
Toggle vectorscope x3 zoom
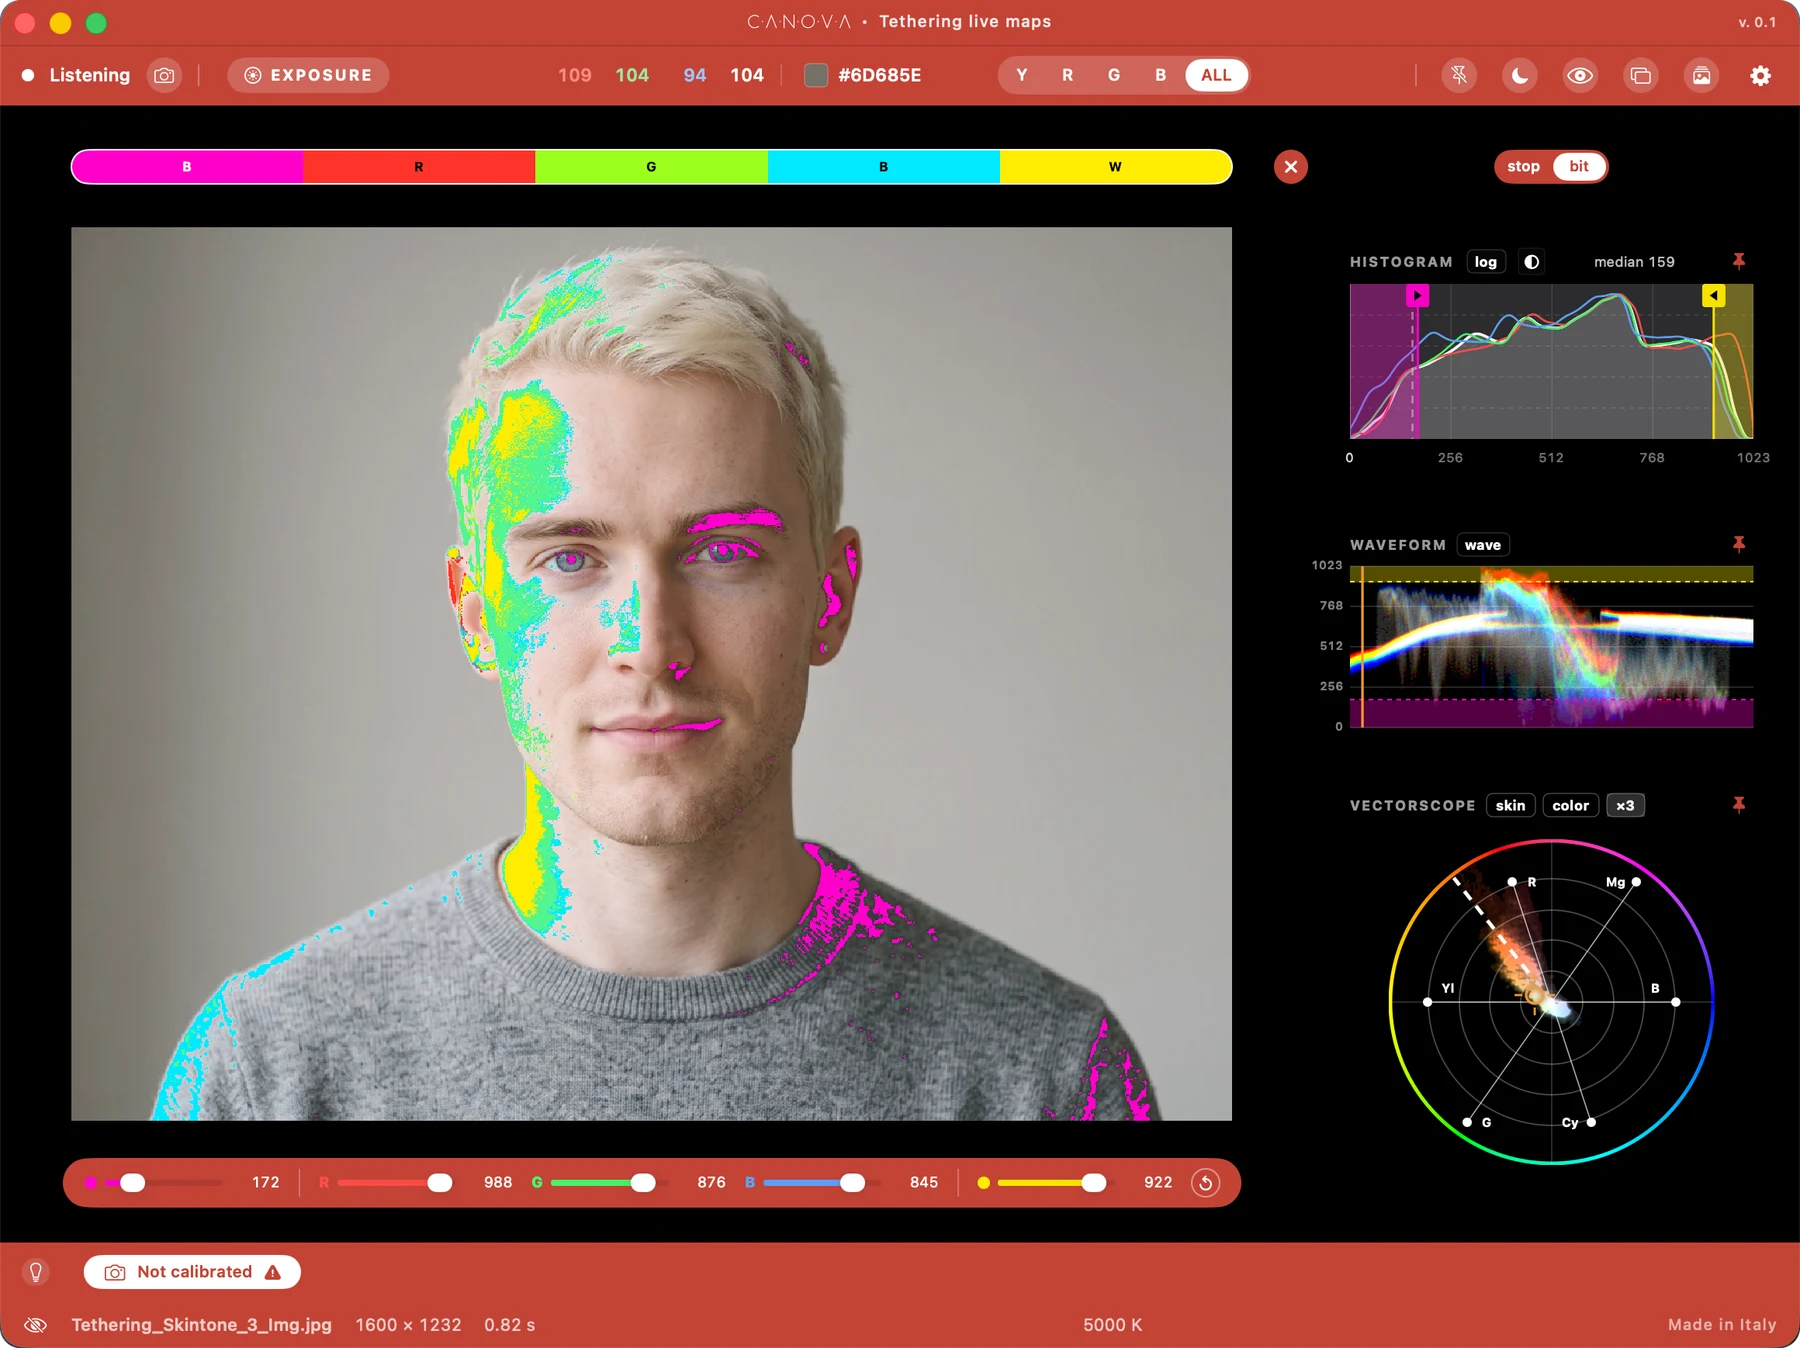[1625, 806]
